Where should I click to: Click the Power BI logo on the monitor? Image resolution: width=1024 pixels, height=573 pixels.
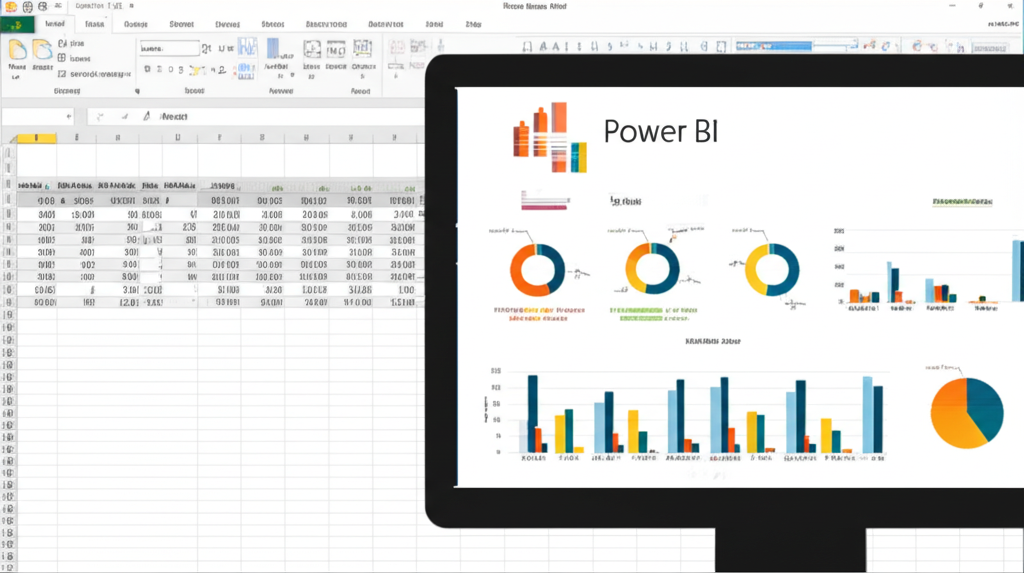(x=550, y=137)
